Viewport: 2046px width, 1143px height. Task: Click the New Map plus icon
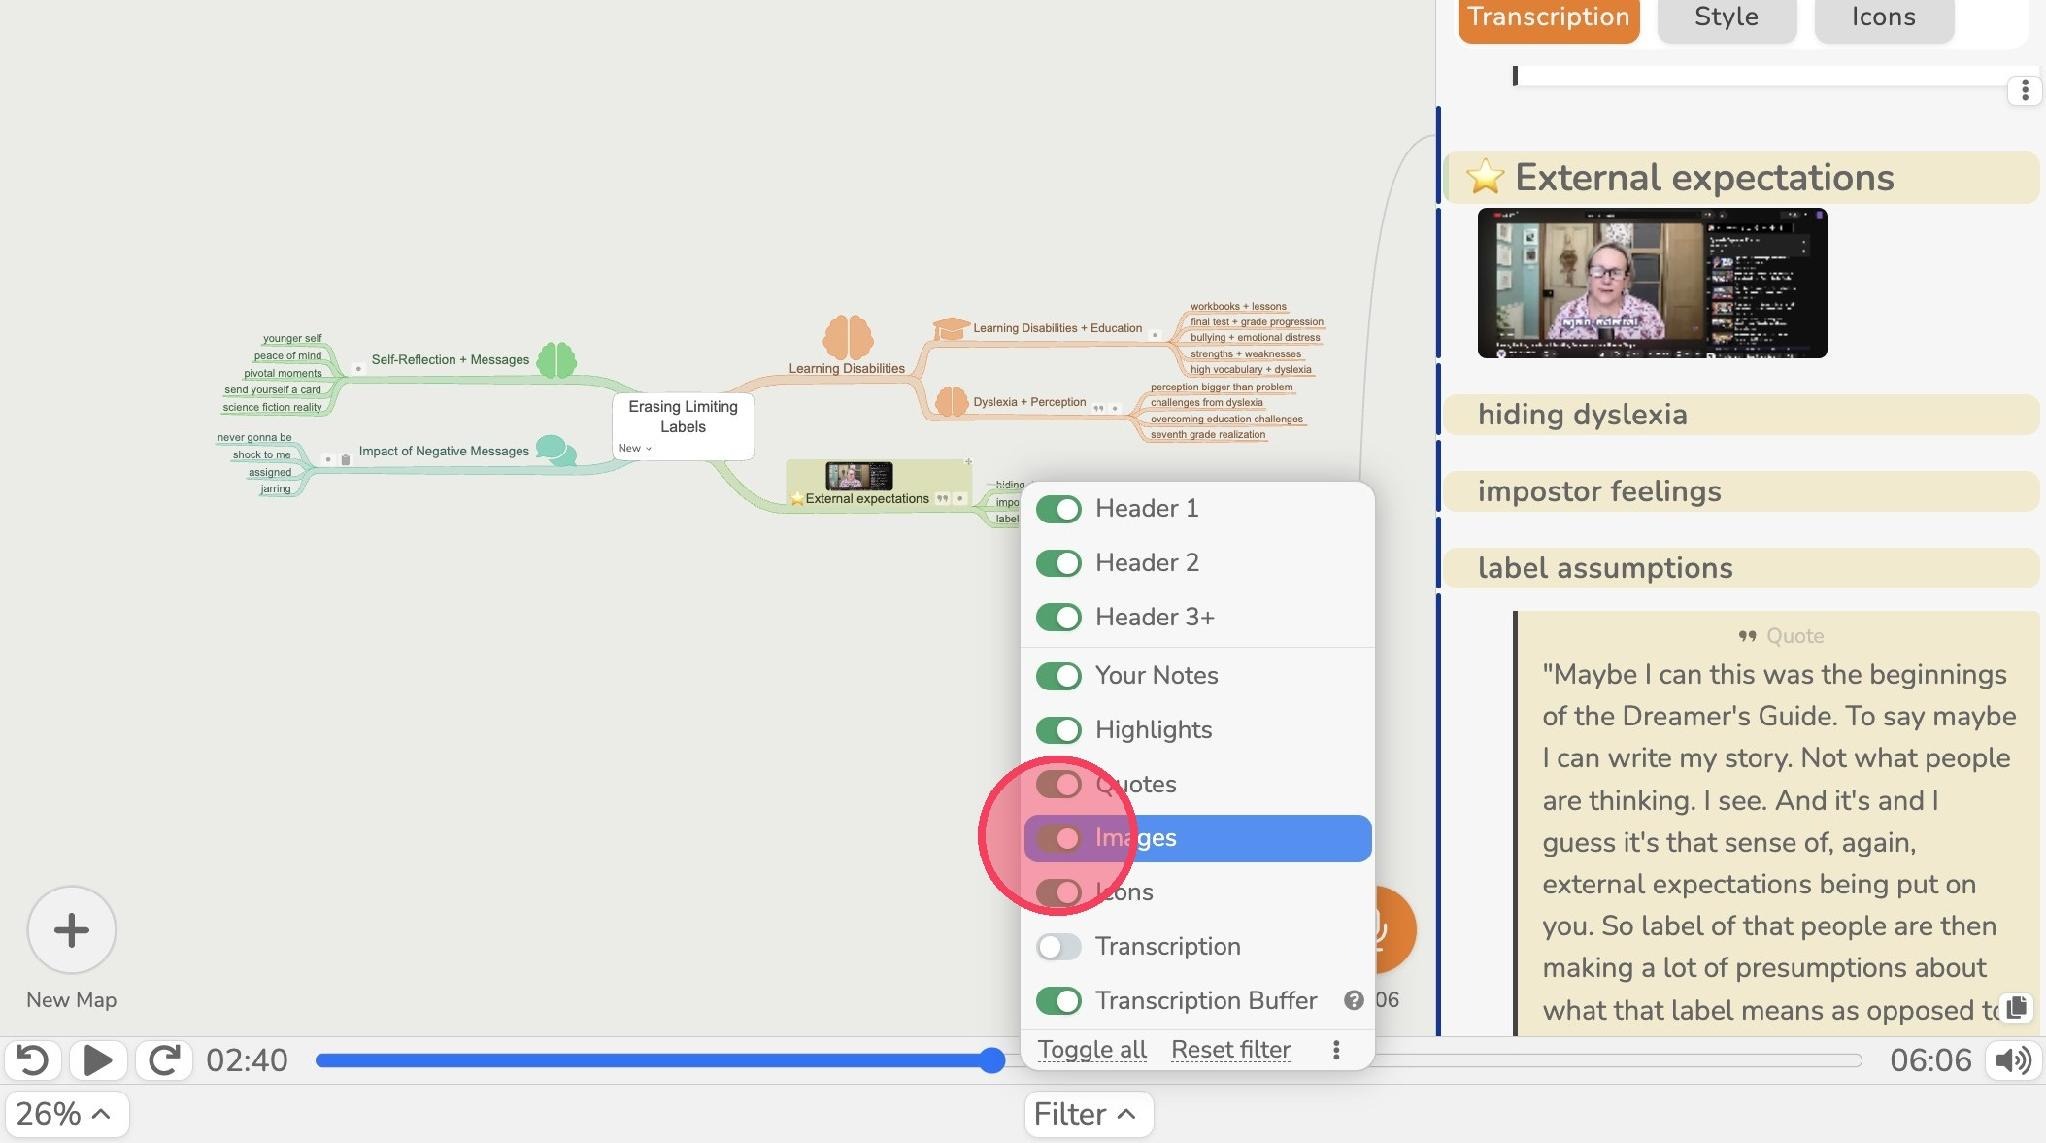(71, 930)
